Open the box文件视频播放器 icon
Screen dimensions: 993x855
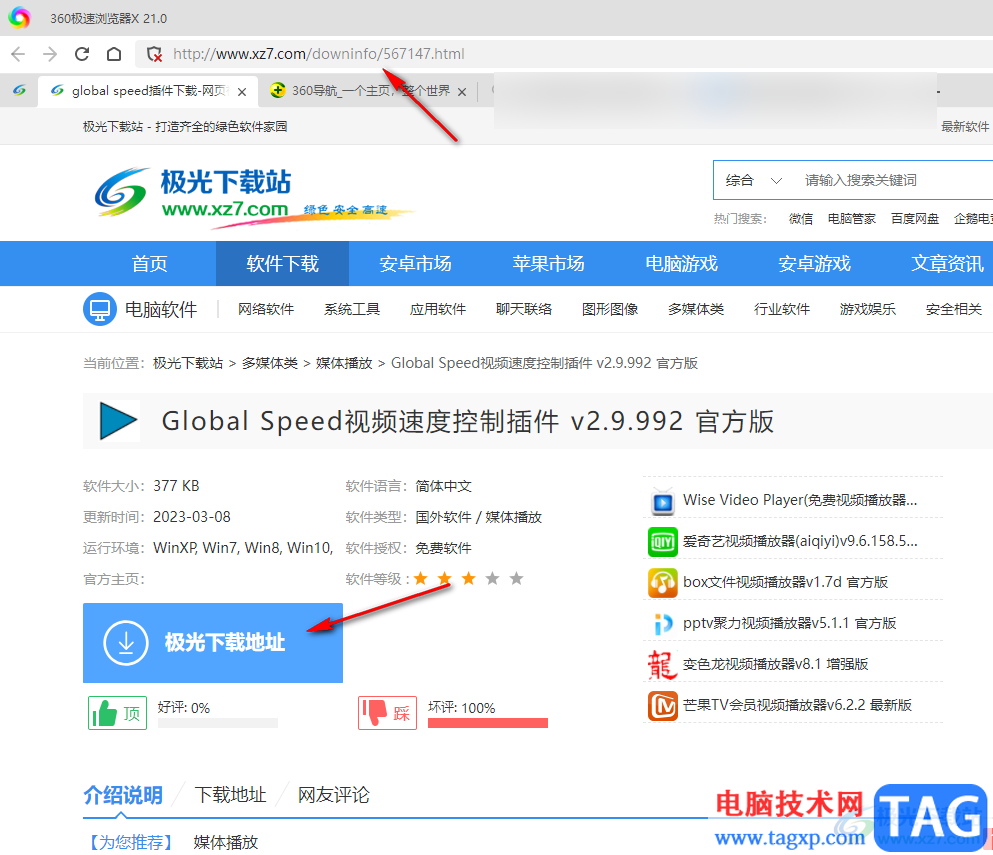point(662,583)
